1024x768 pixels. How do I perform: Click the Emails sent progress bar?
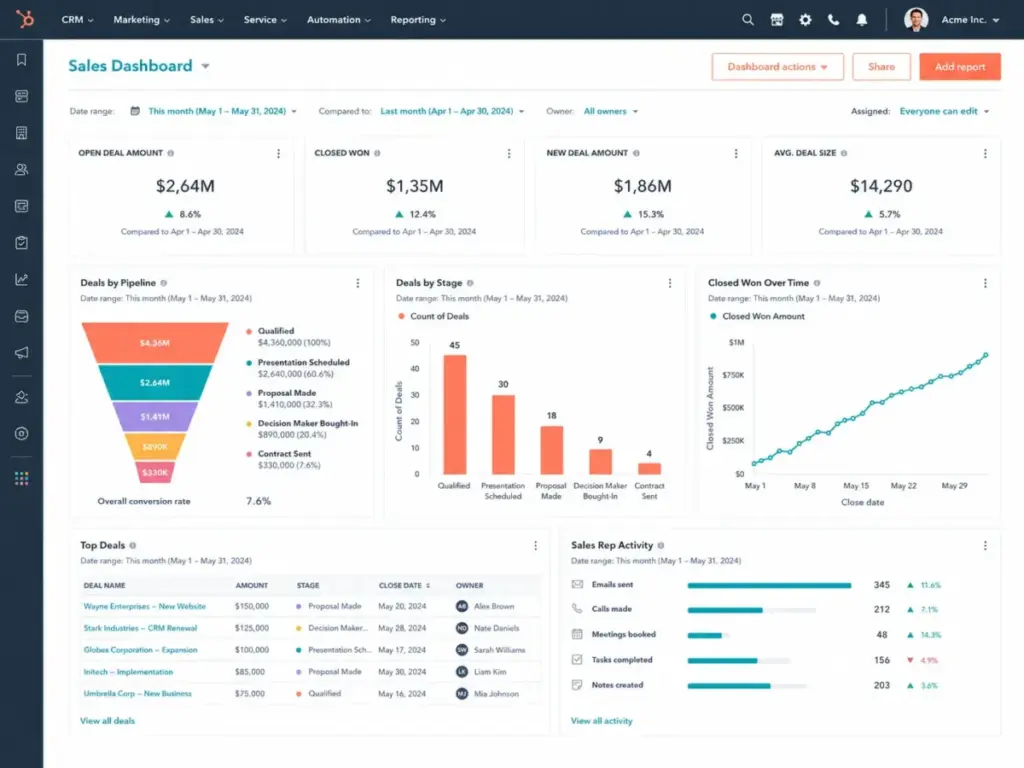tap(769, 585)
